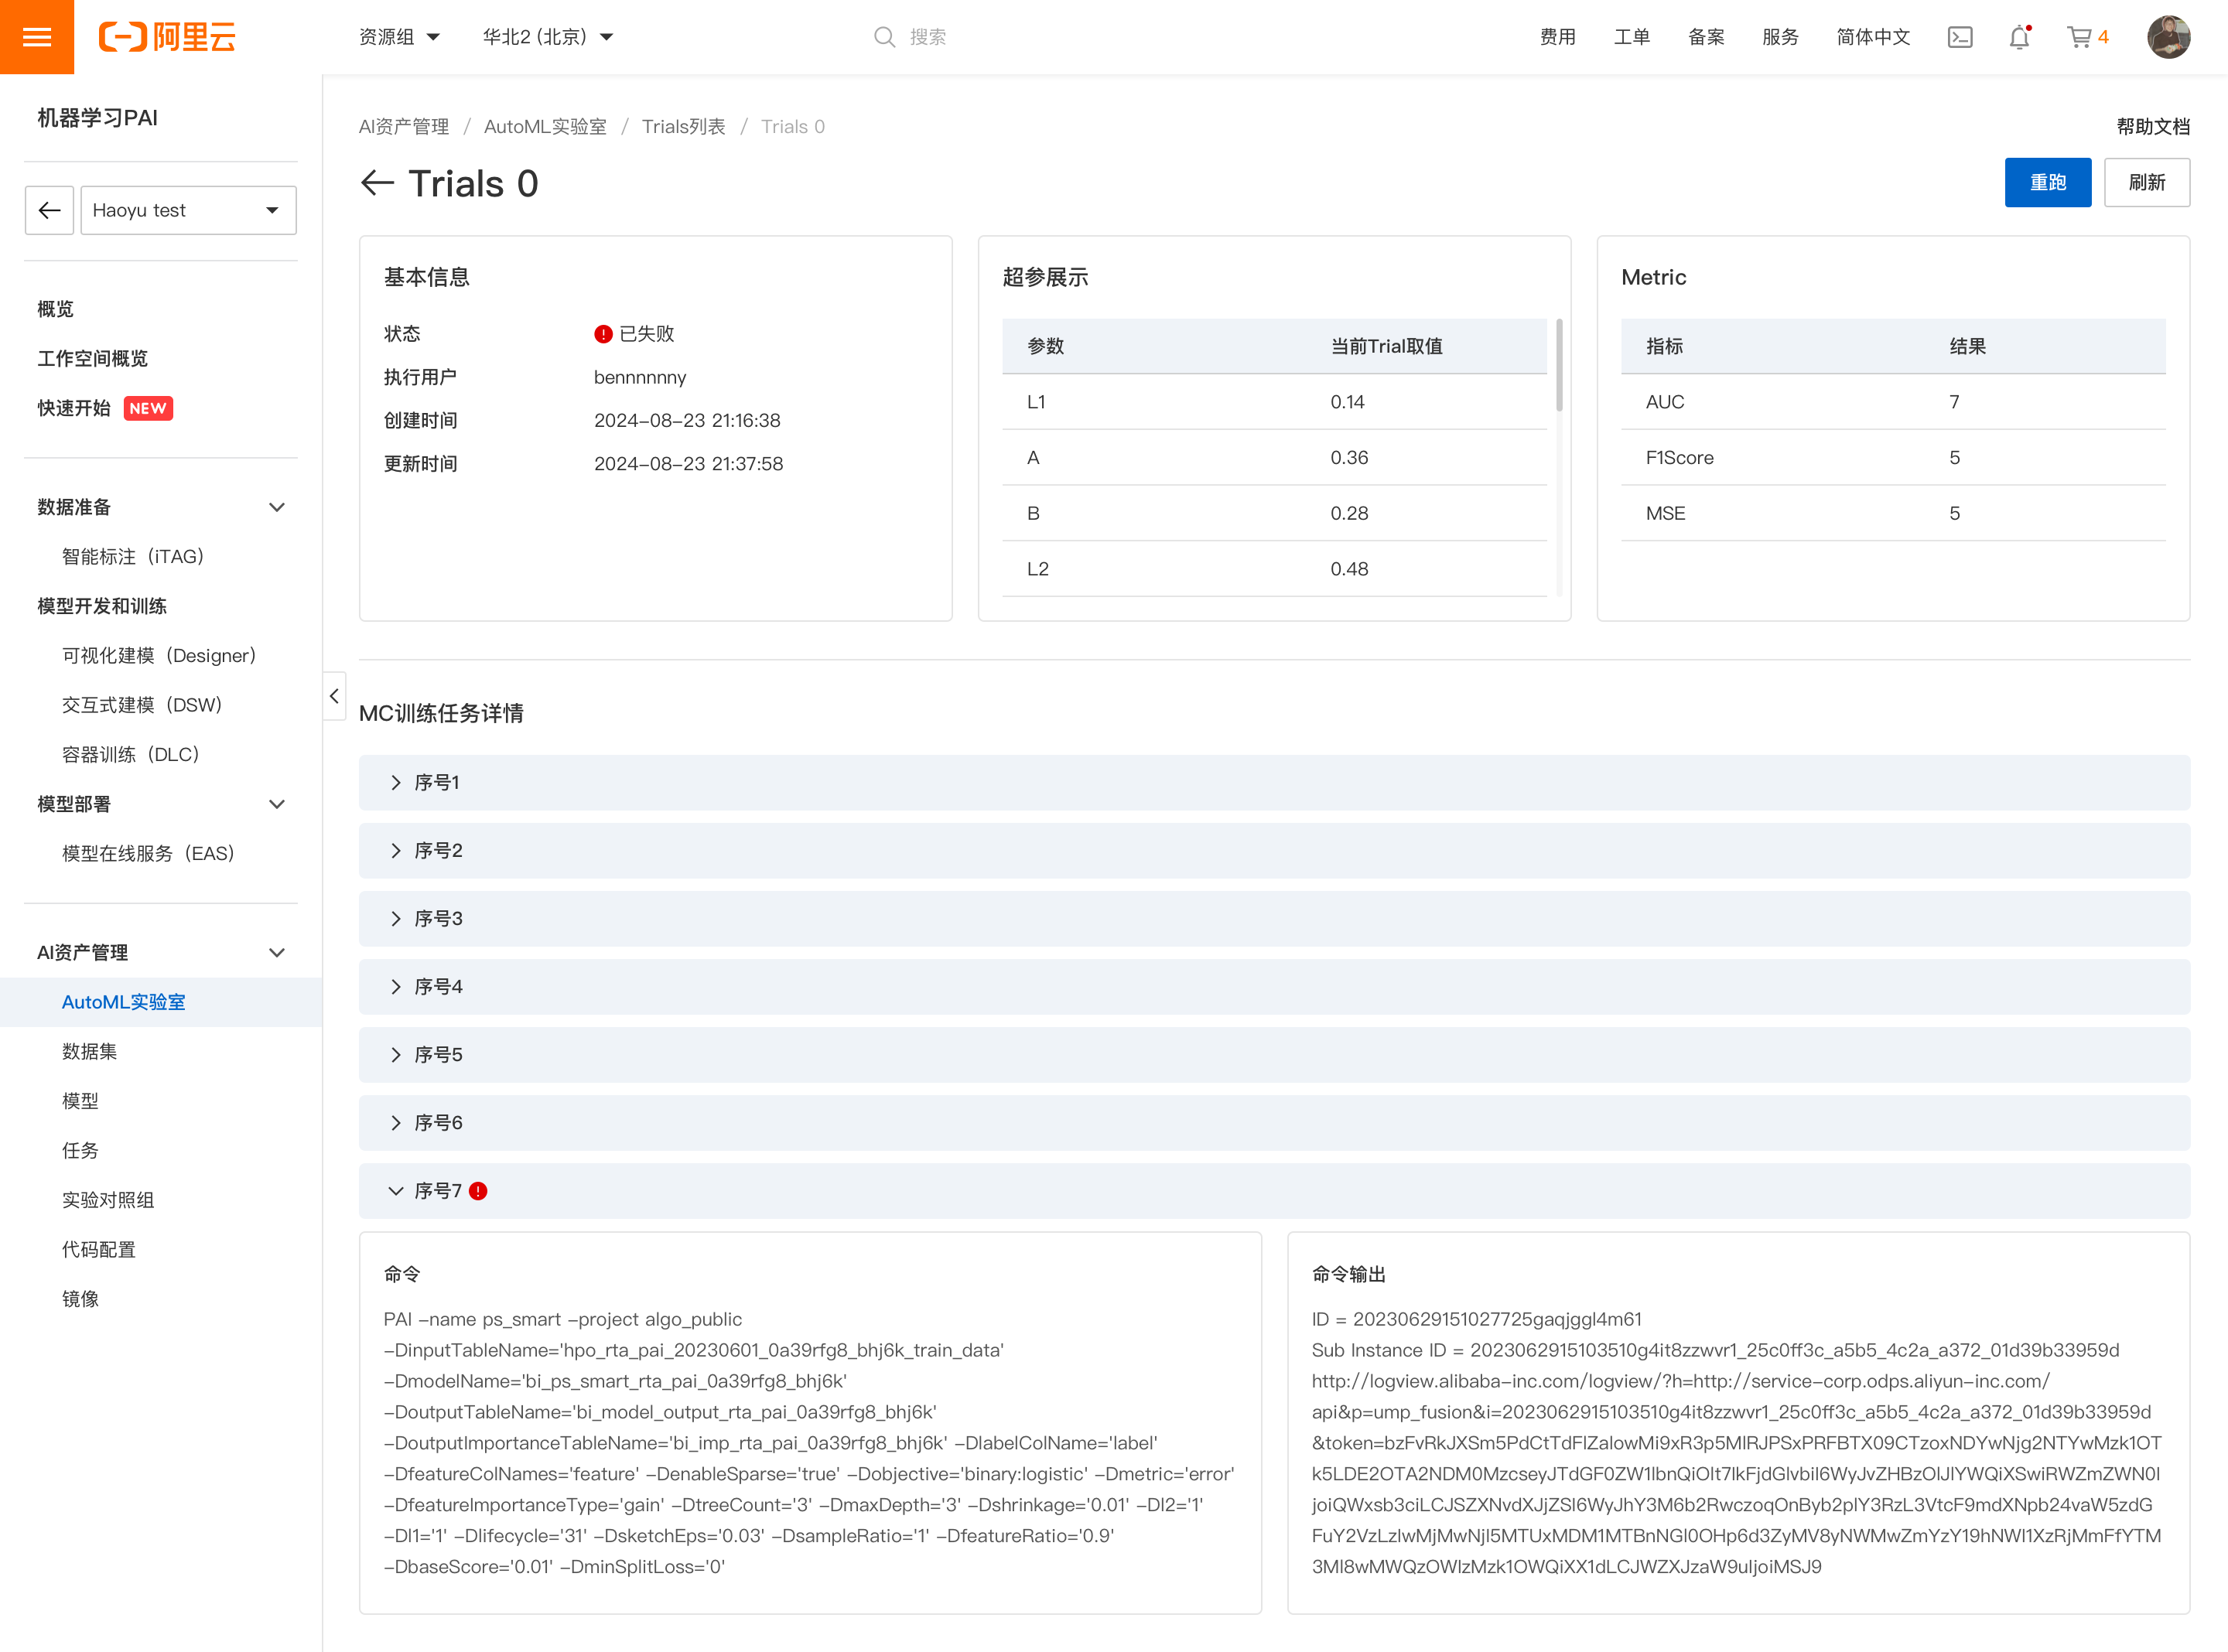Collapse the 数据准备 sidebar section

(x=277, y=507)
